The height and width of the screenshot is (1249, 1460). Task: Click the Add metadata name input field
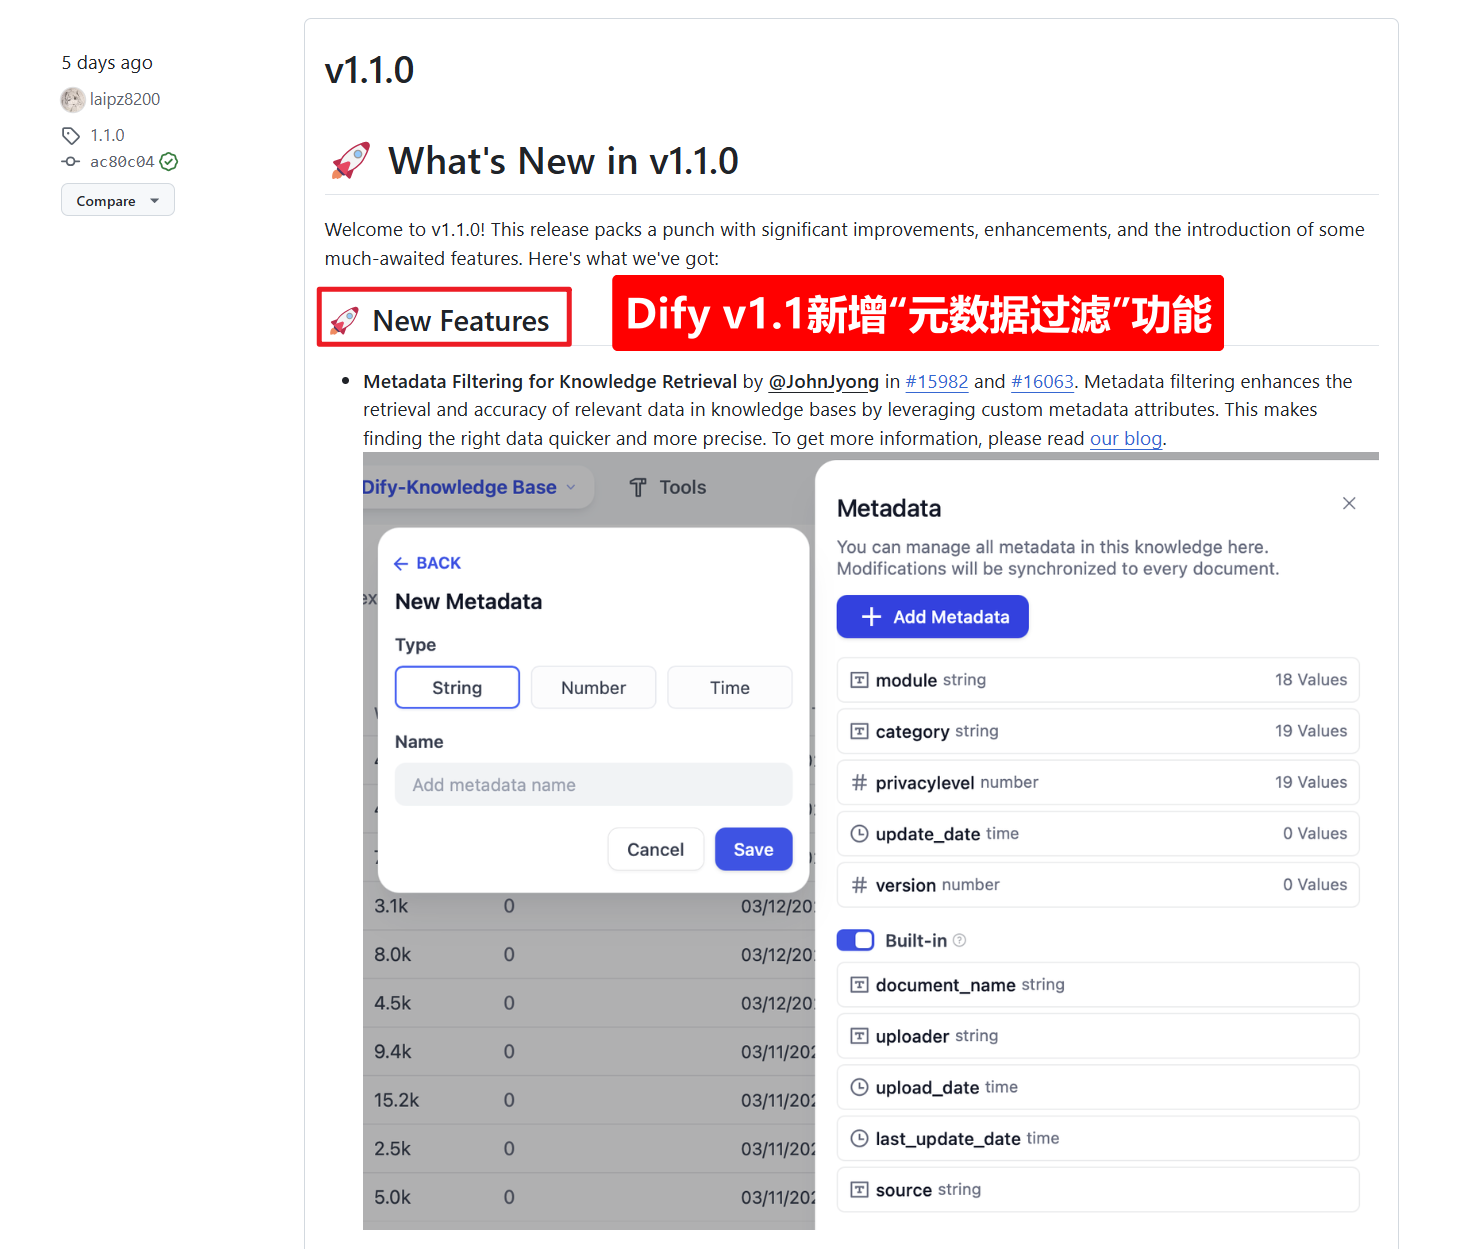pos(593,784)
